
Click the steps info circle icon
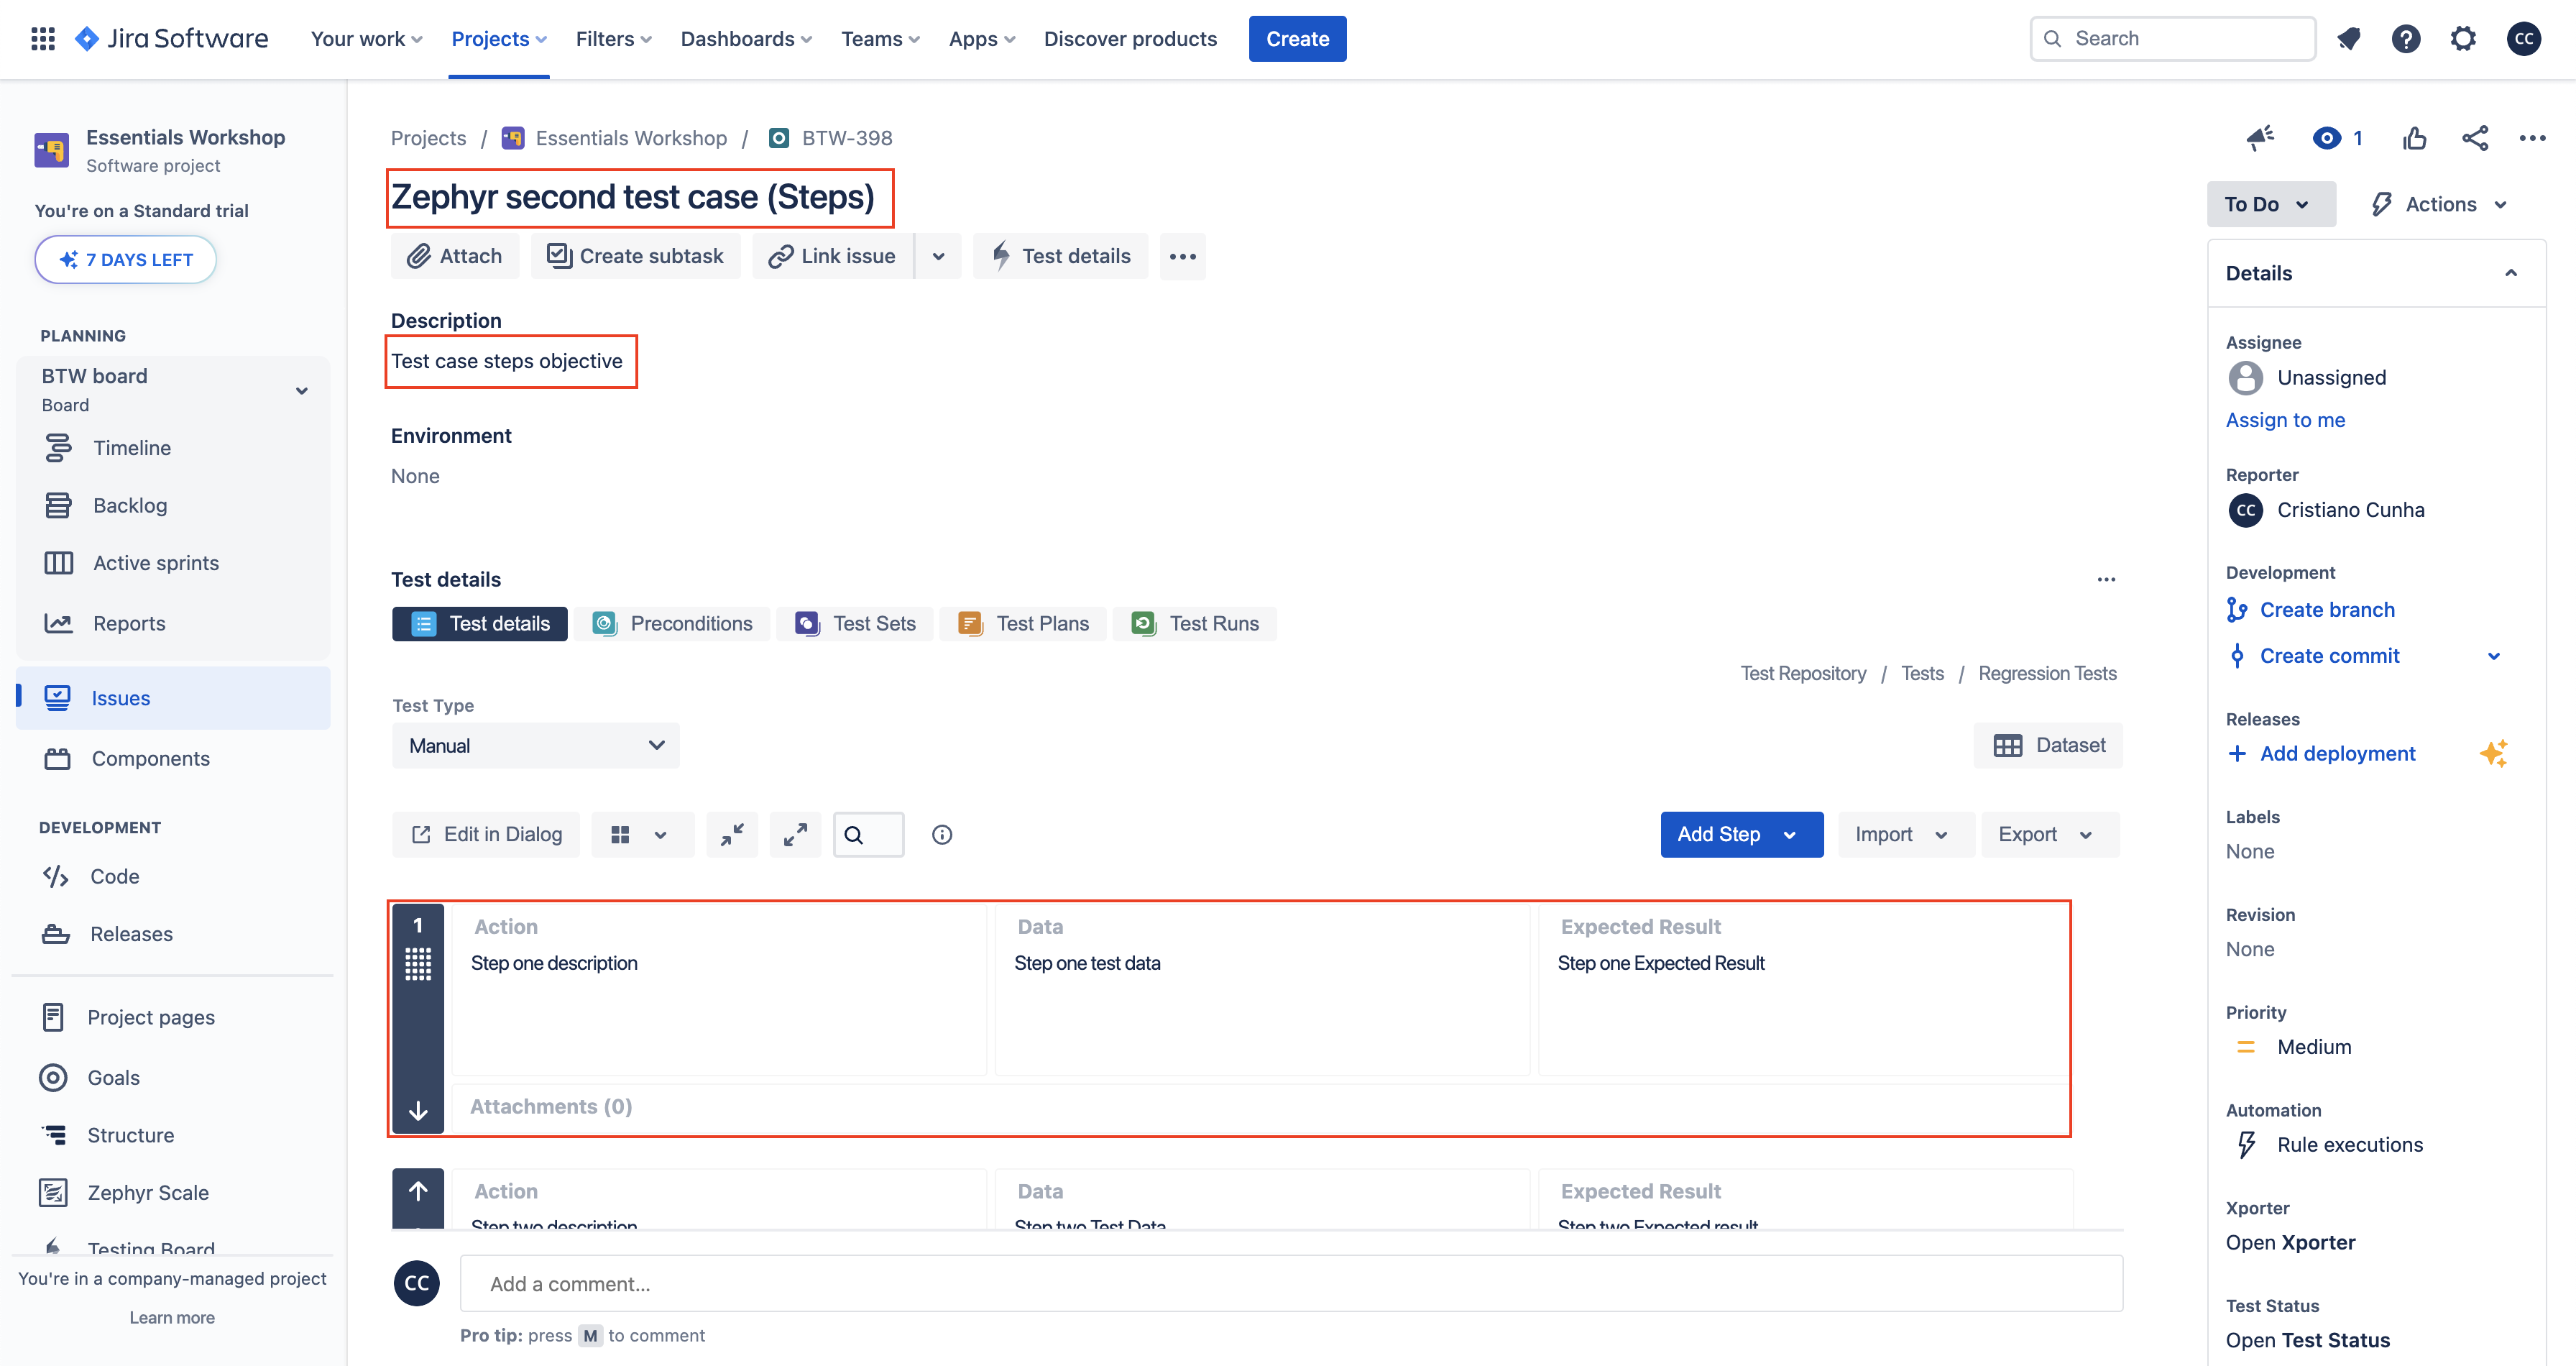click(x=942, y=835)
